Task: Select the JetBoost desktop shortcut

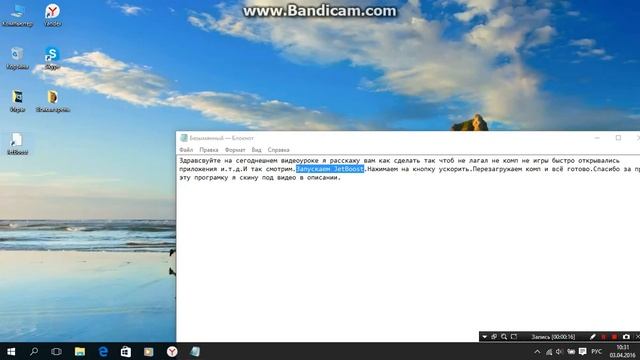Action: [x=17, y=144]
